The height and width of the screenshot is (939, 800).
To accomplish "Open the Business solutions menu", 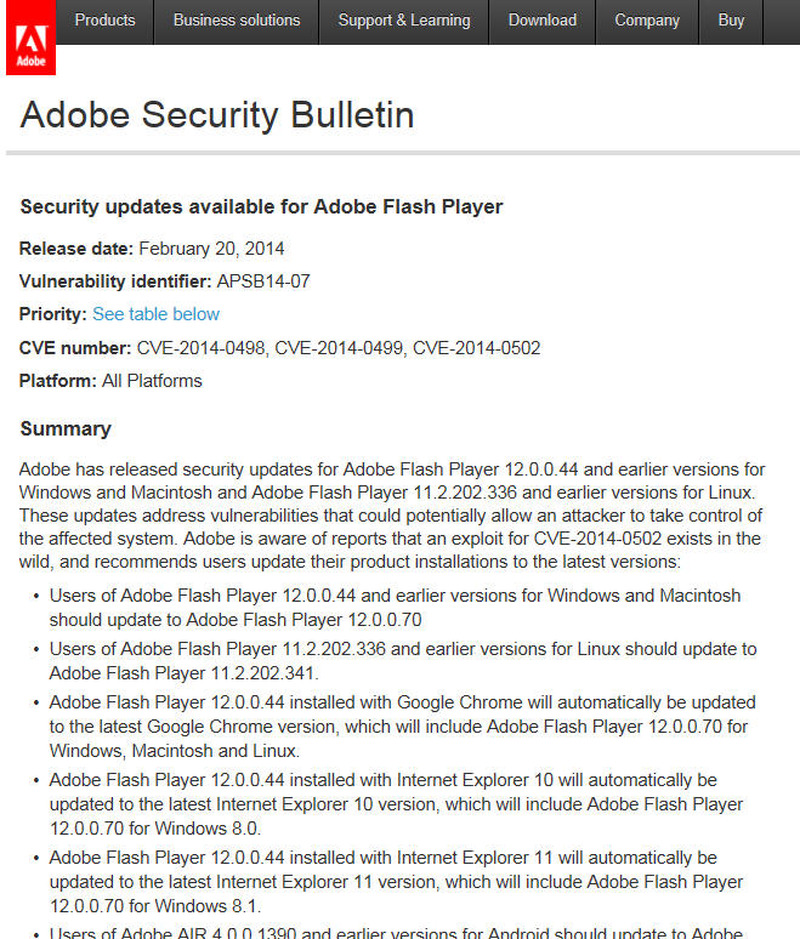I will pyautogui.click(x=236, y=20).
